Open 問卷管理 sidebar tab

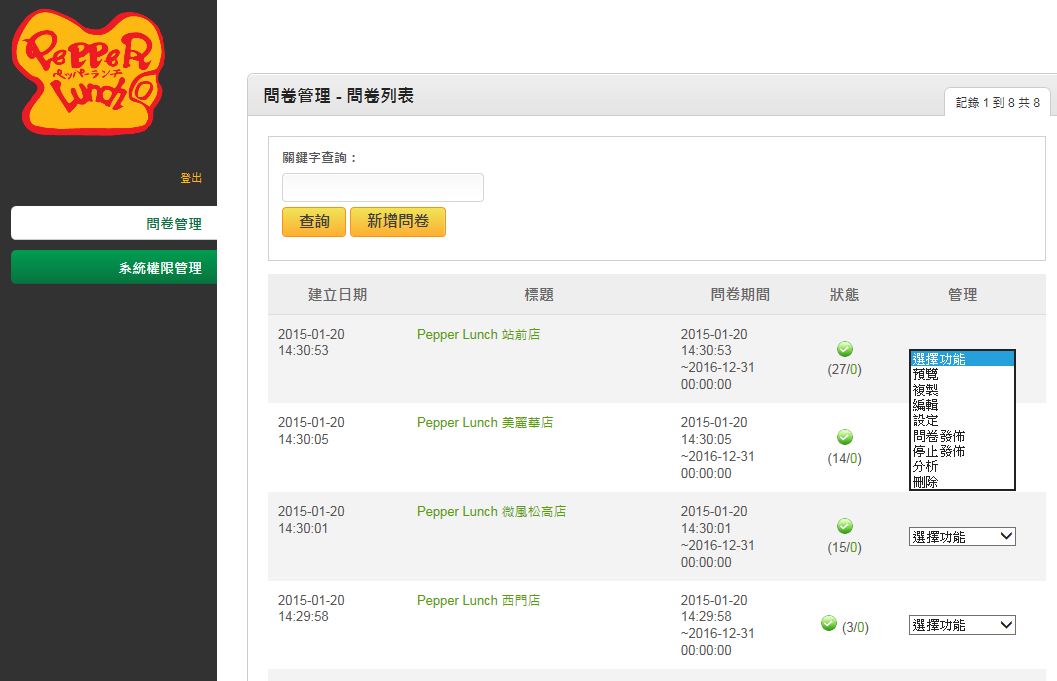[114, 223]
